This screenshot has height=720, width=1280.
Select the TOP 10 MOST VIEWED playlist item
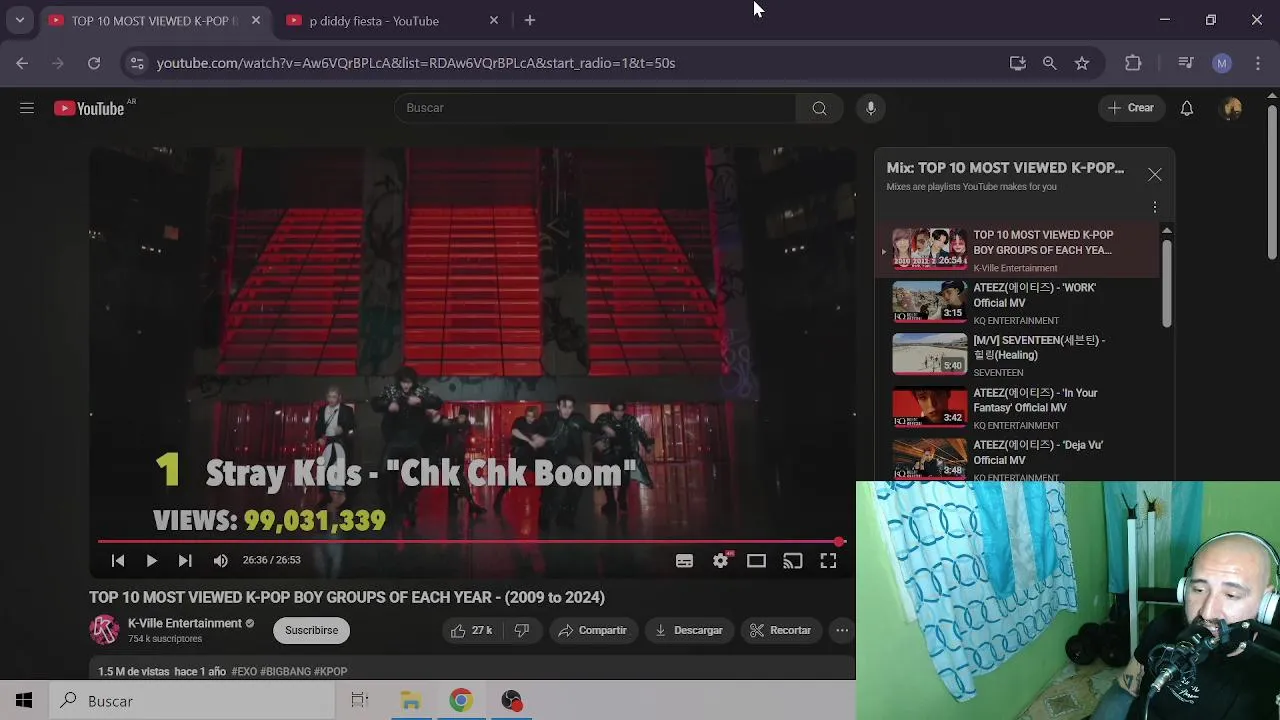1020,250
